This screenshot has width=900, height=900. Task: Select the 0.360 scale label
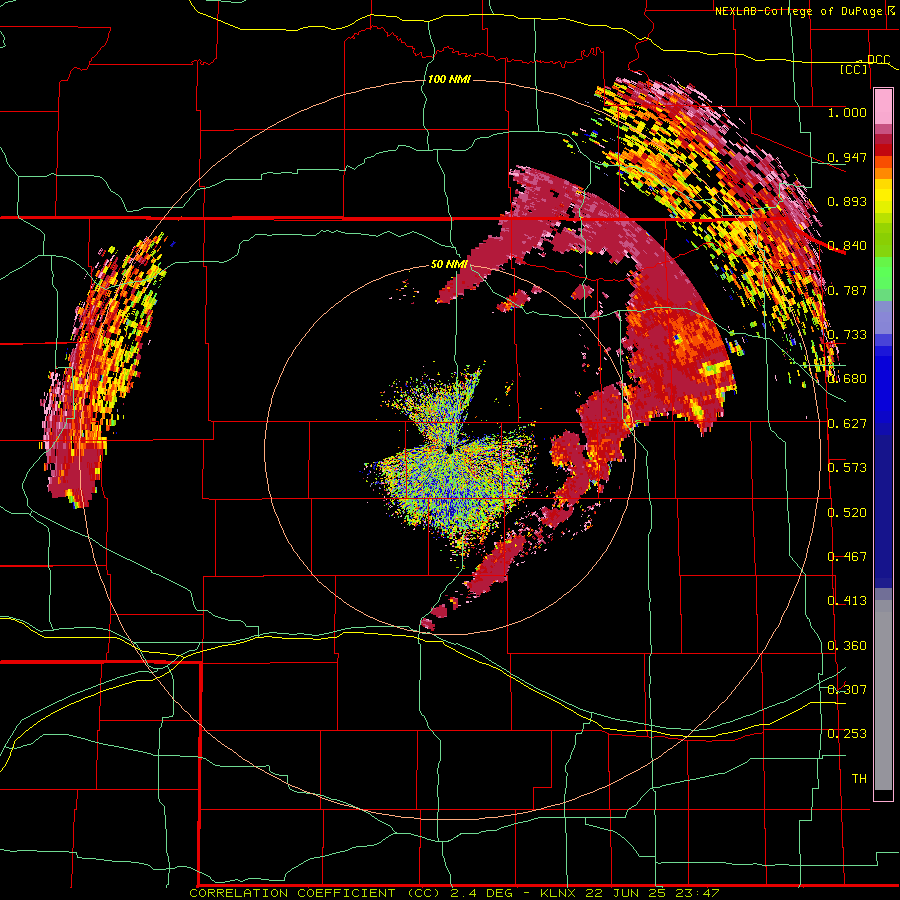click(x=847, y=646)
